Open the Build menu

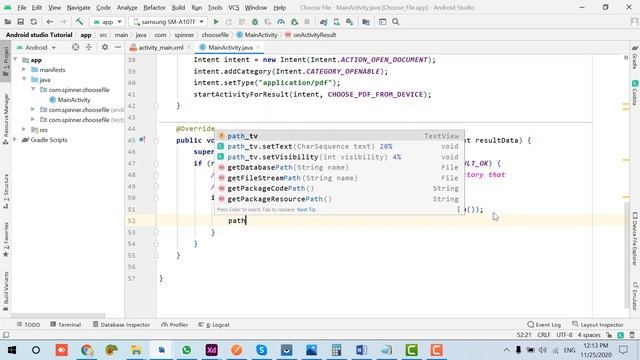click(178, 8)
